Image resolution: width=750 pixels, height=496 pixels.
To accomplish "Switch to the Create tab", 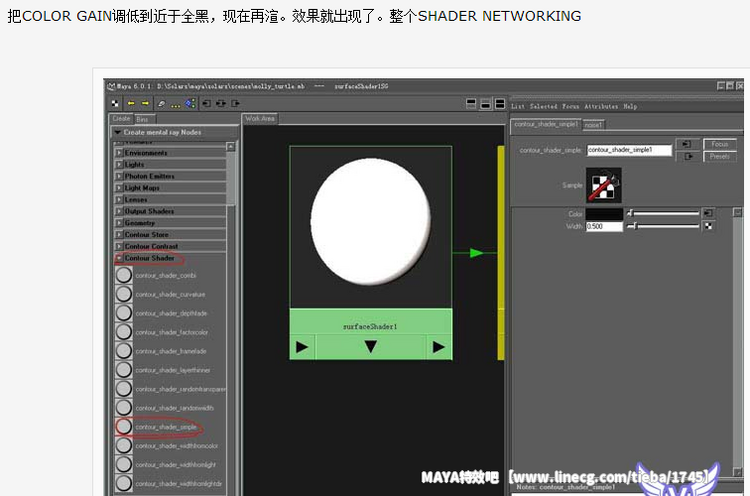I will (121, 119).
